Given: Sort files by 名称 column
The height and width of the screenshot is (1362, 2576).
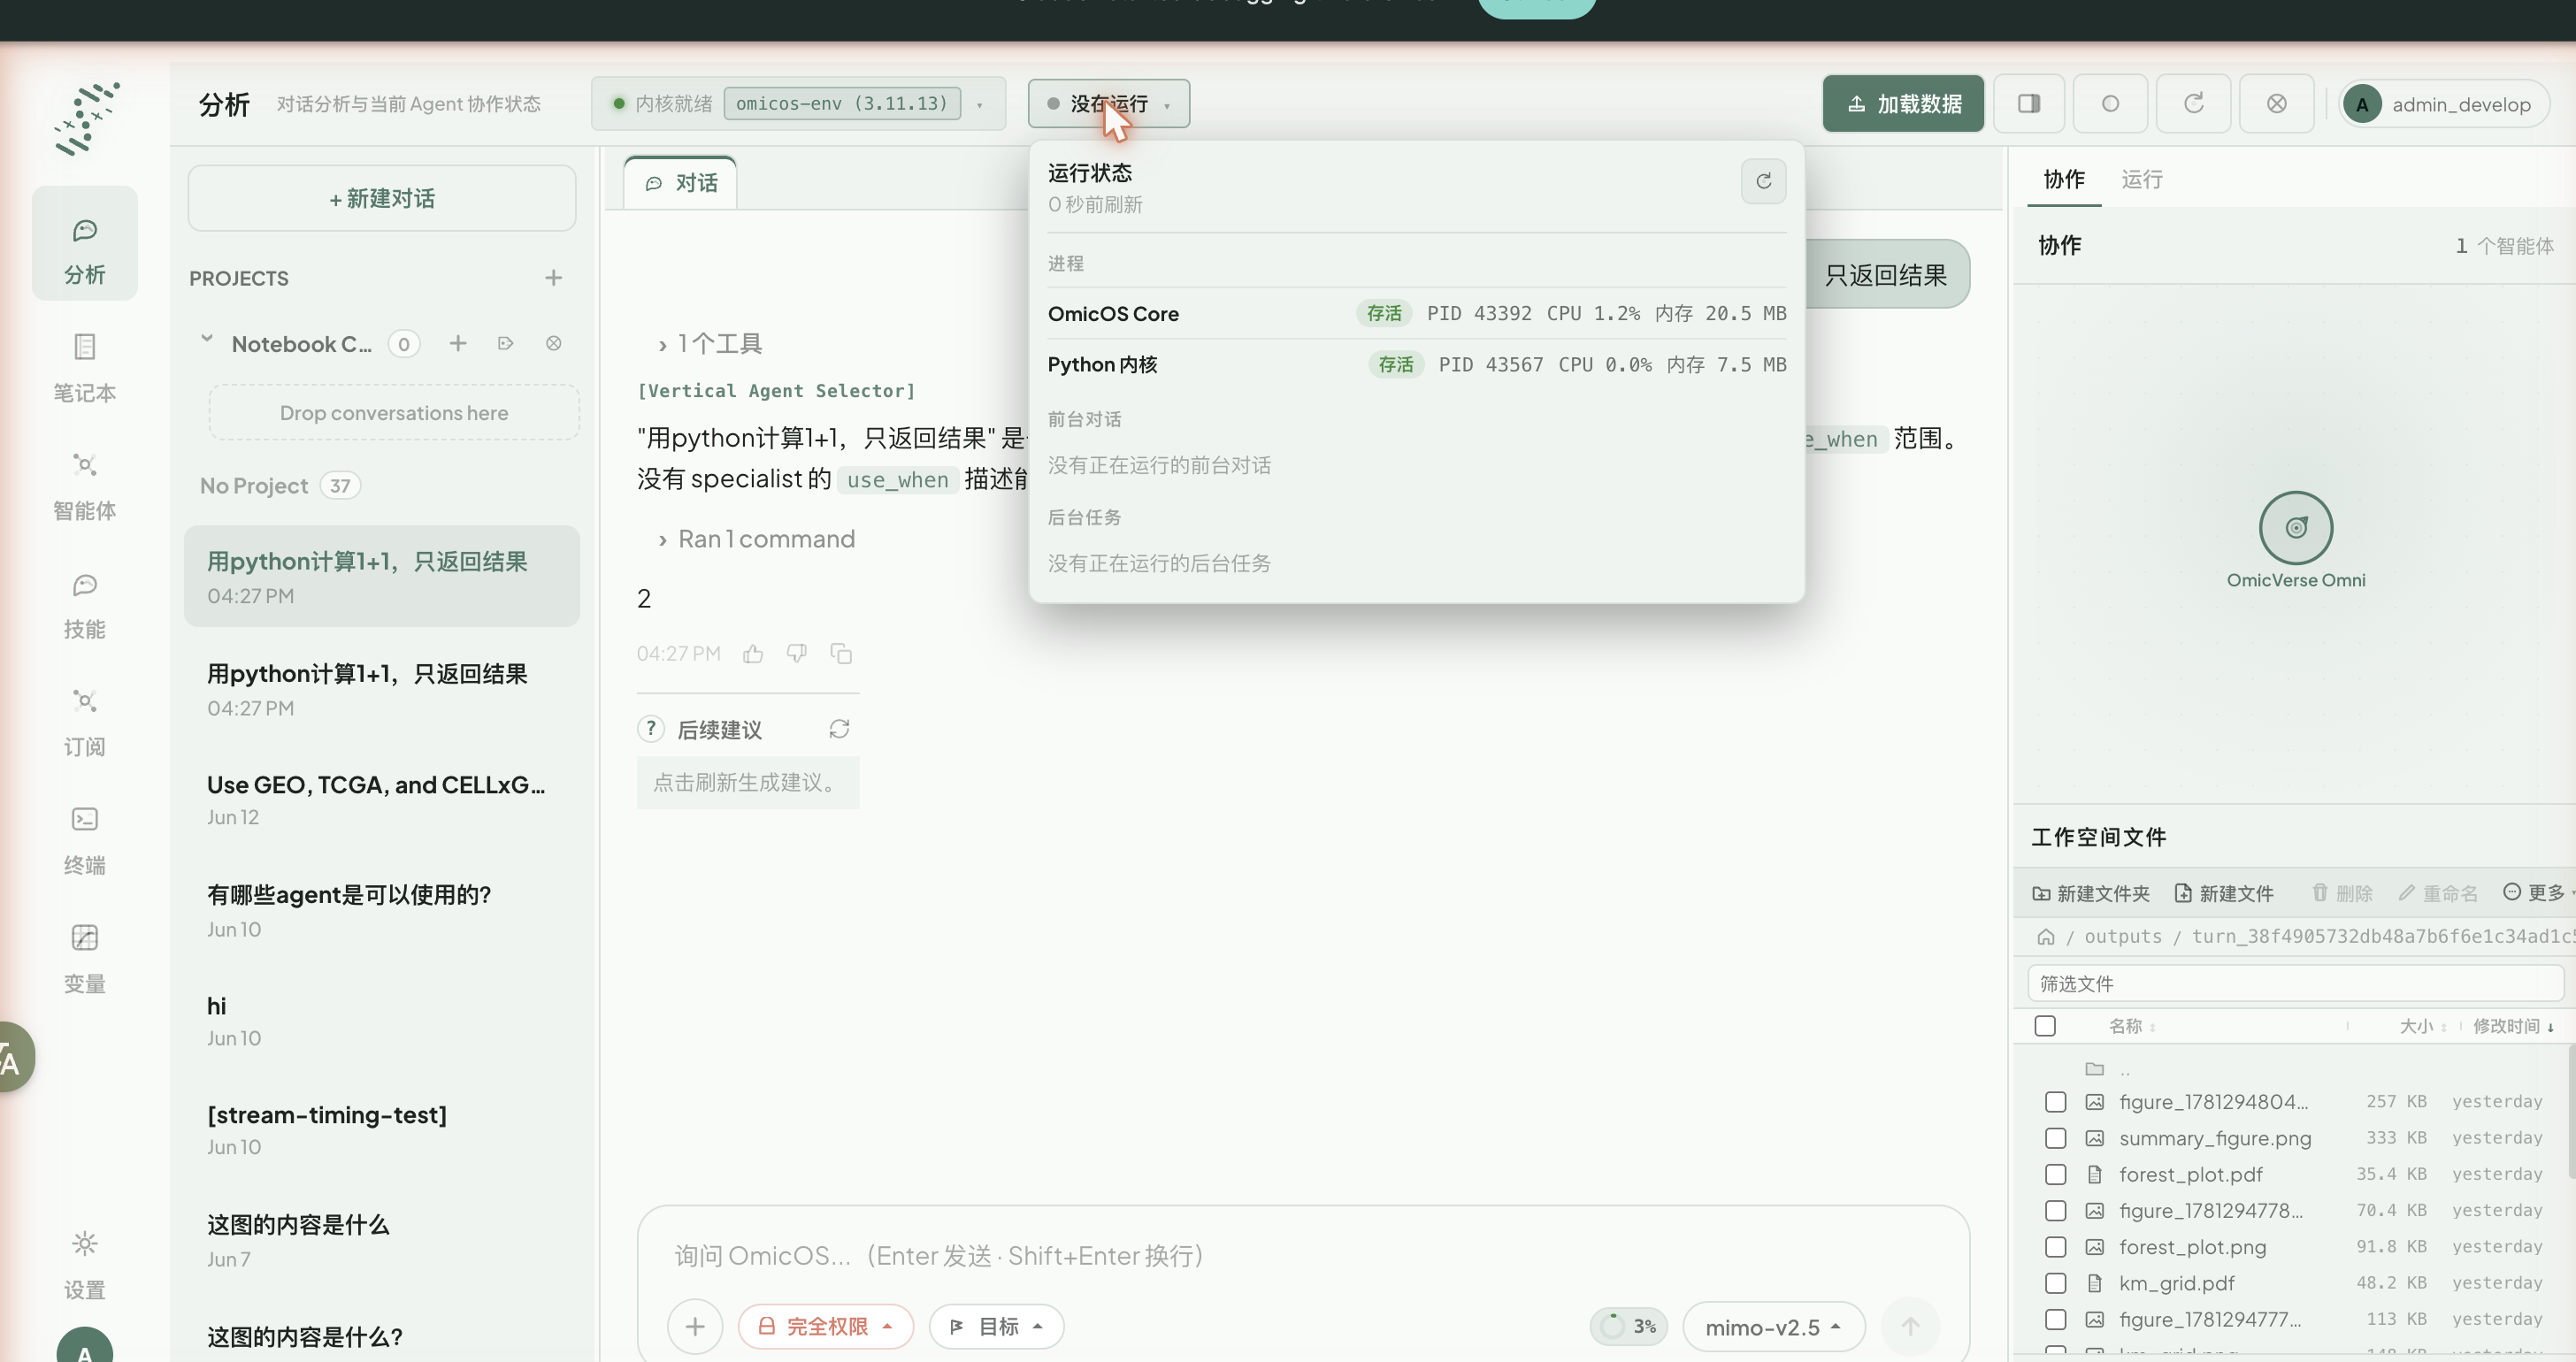Looking at the screenshot, I should pos(2131,1026).
